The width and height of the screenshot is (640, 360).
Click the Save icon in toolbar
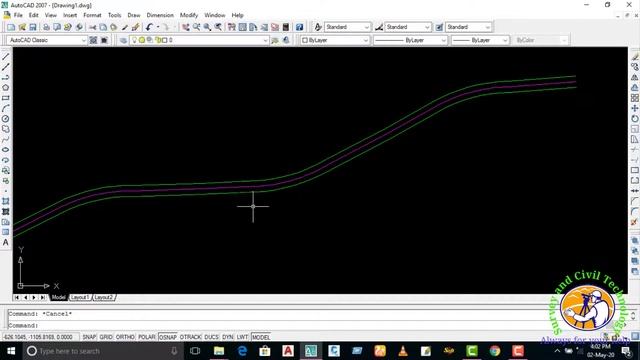point(33,27)
